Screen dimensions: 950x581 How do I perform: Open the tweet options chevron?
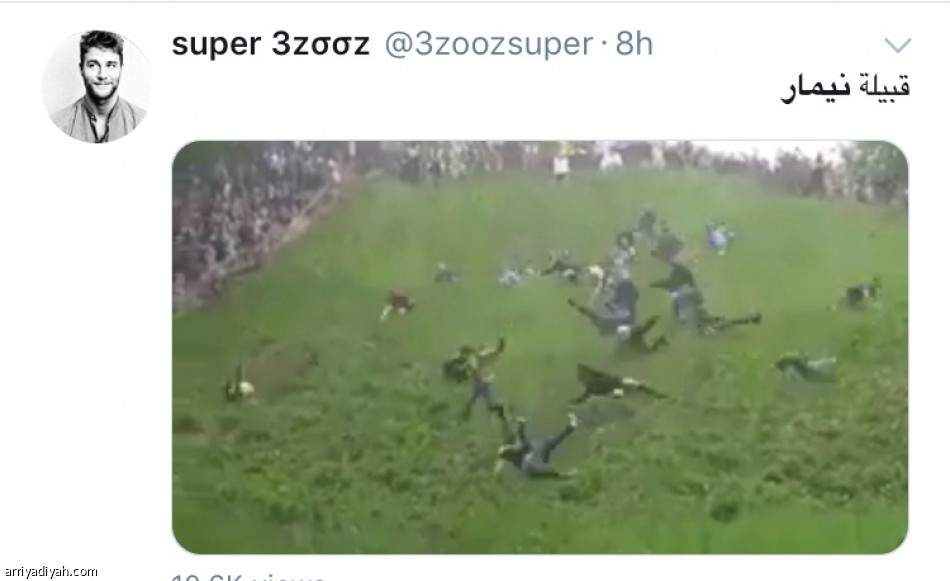(897, 45)
